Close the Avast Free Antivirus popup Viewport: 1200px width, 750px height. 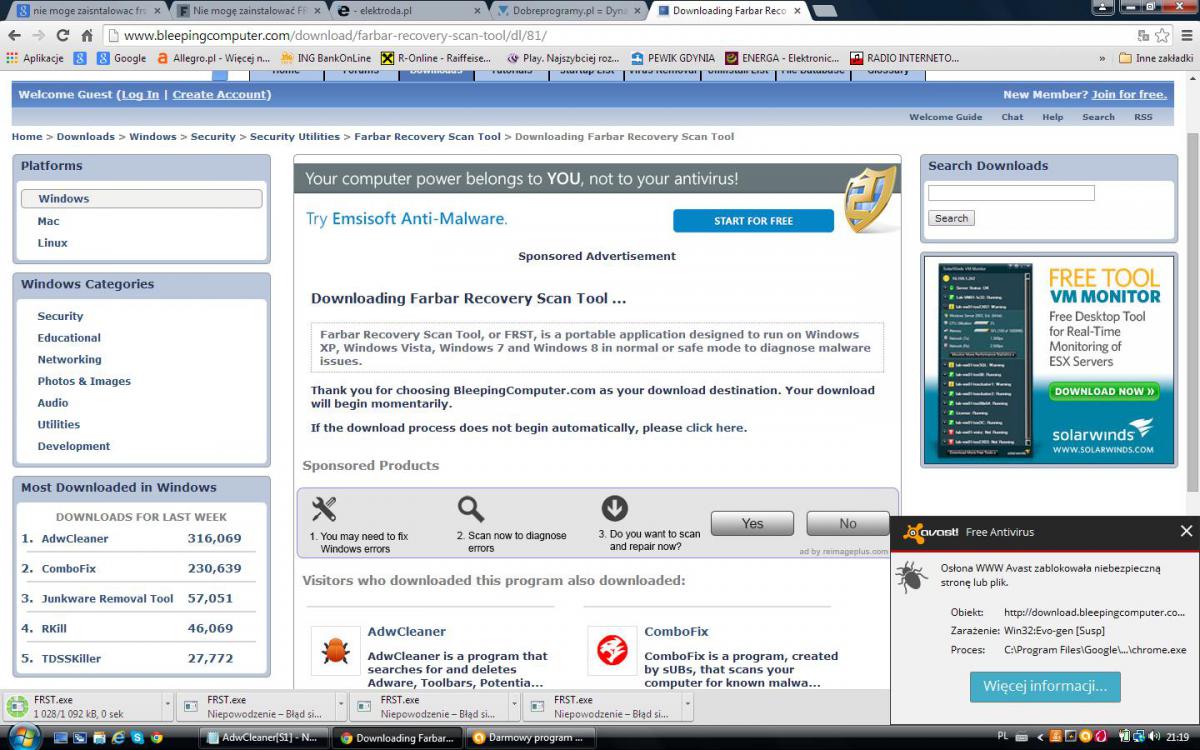click(x=1186, y=531)
